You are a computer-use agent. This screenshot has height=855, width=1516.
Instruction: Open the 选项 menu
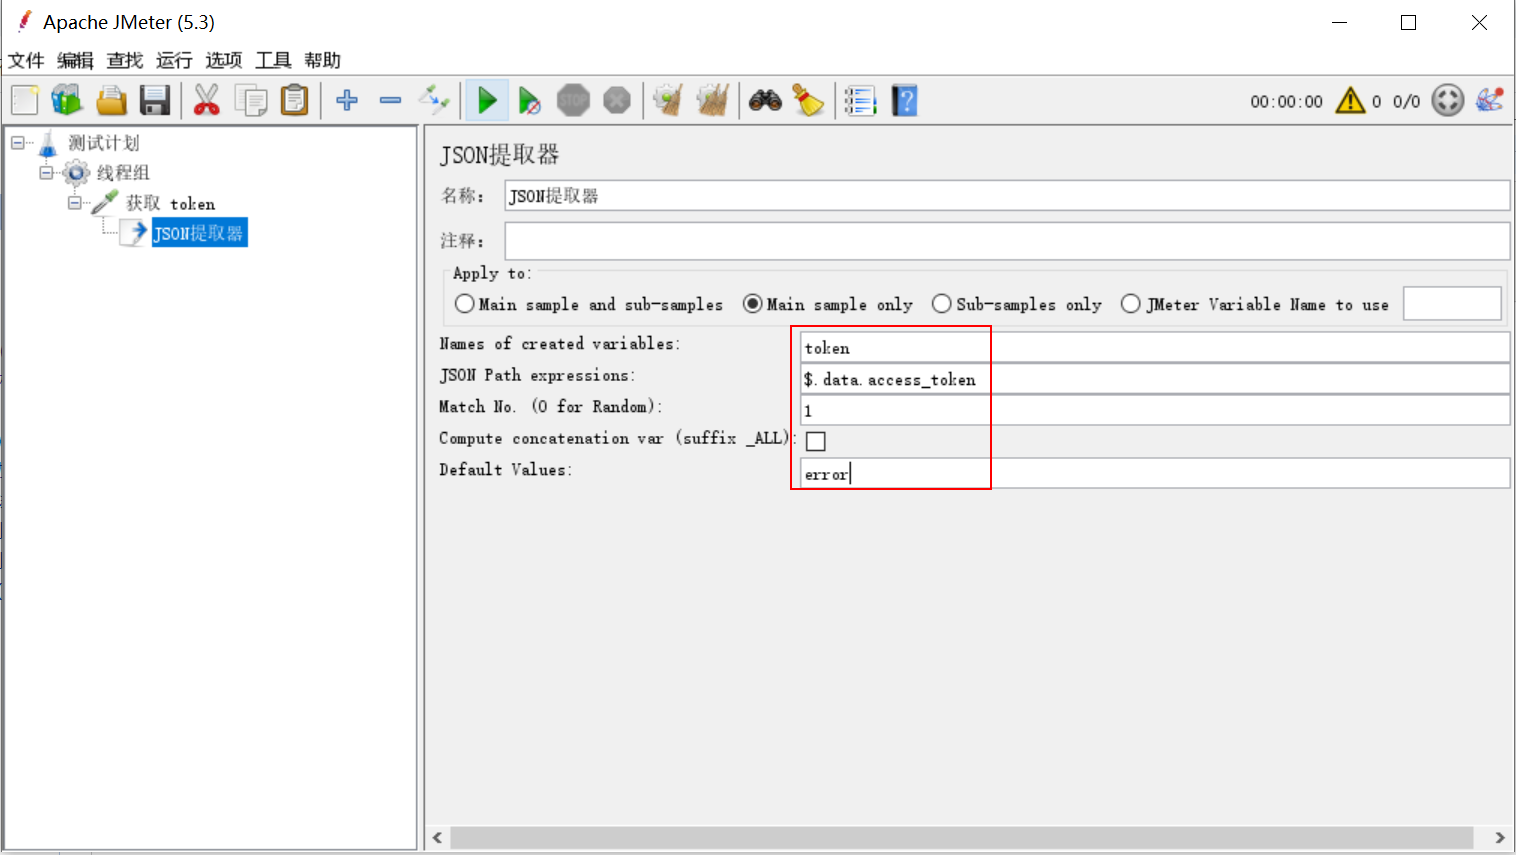click(224, 60)
